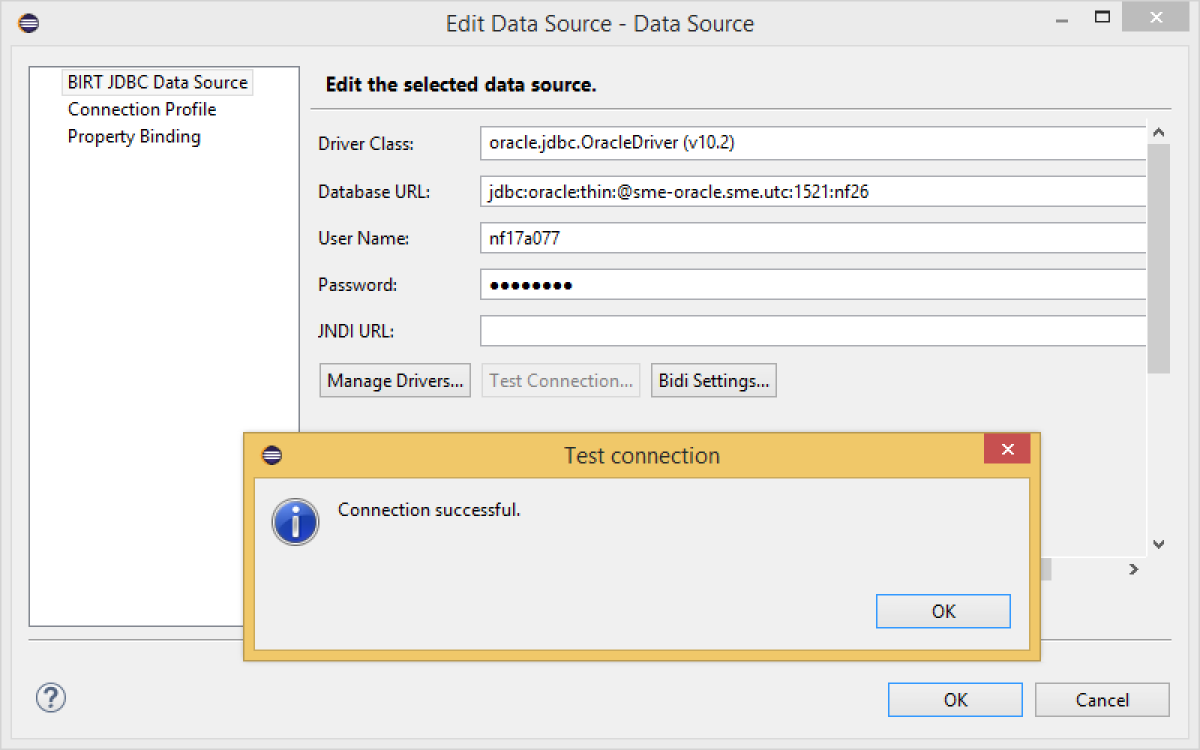Cancel the Edit Data Source dialog
1200x750 pixels.
1102,699
